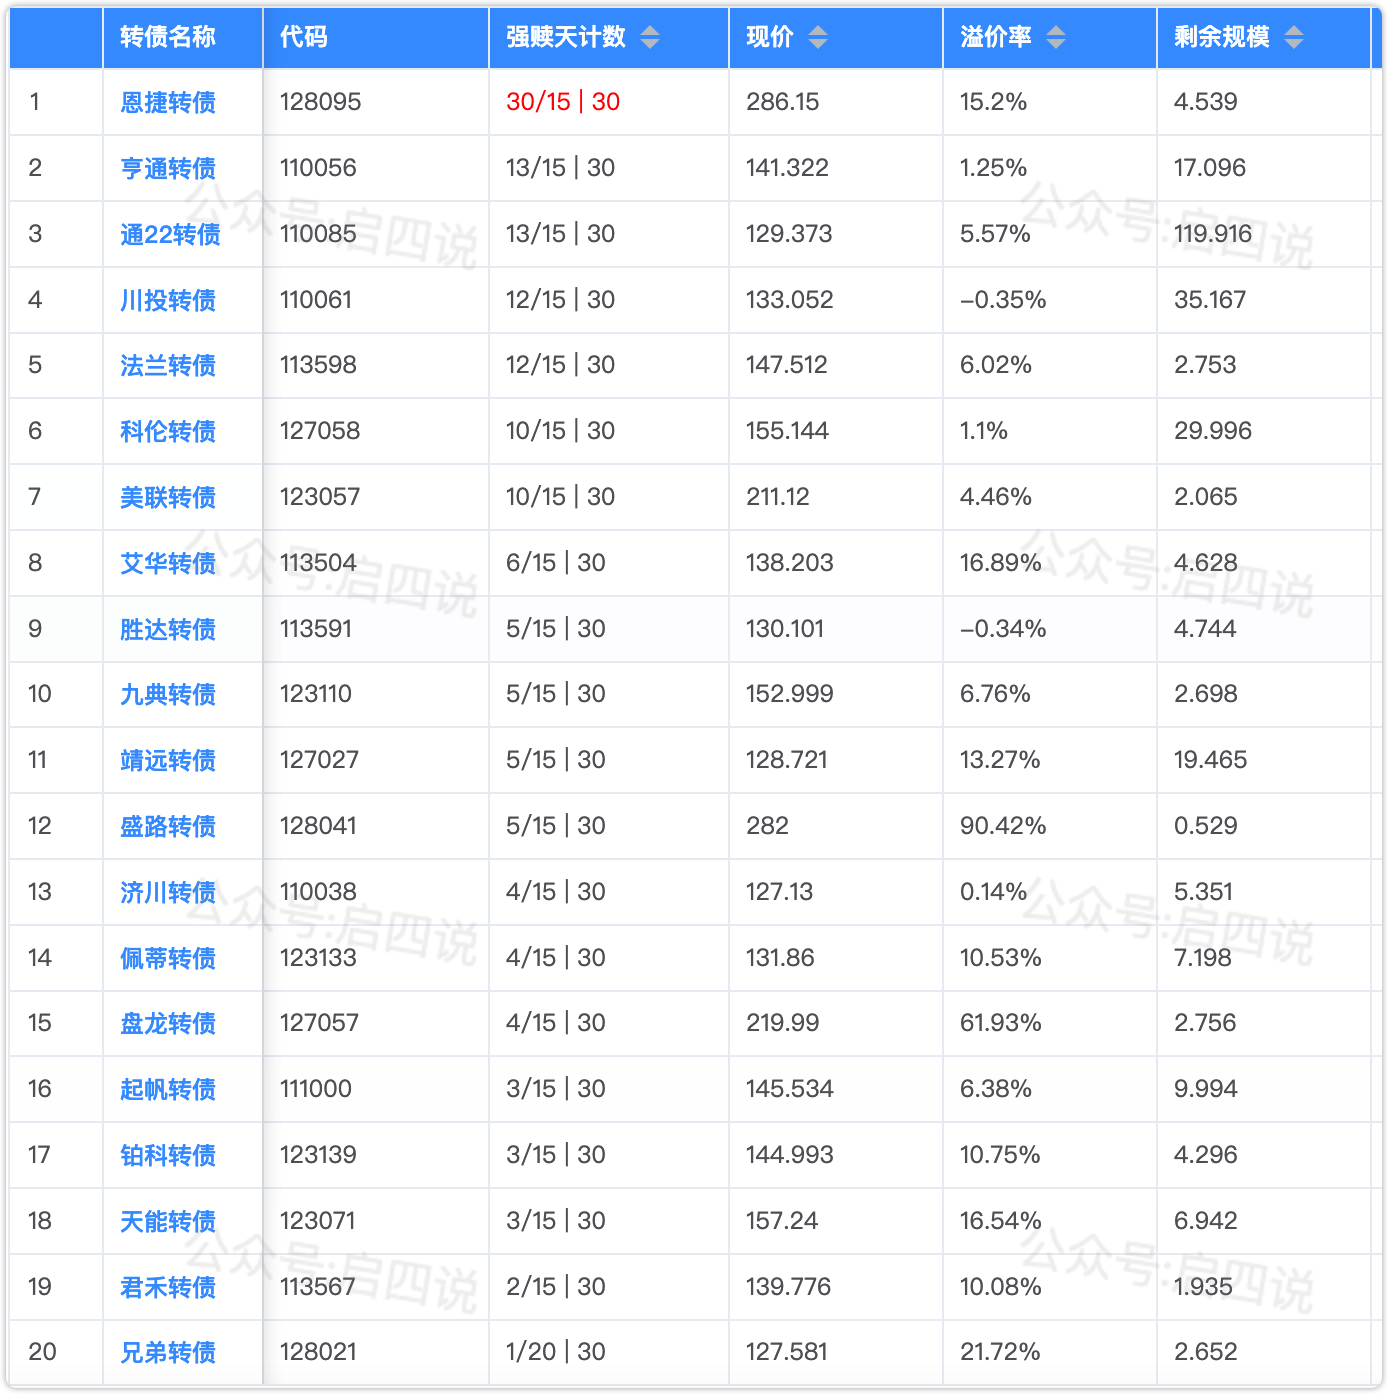Open the 美联转债 link
Image resolution: width=1388 pixels, height=1394 pixels.
tap(168, 497)
